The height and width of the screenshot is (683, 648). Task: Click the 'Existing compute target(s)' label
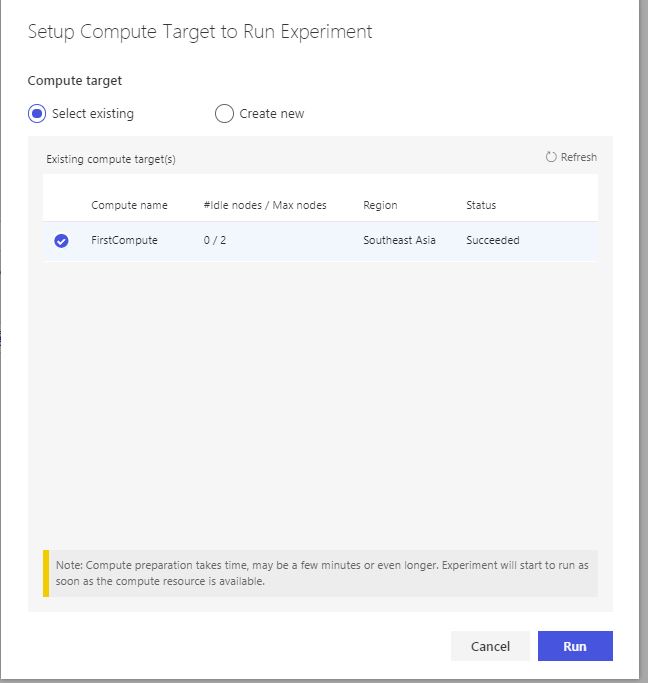pyautogui.click(x=111, y=159)
